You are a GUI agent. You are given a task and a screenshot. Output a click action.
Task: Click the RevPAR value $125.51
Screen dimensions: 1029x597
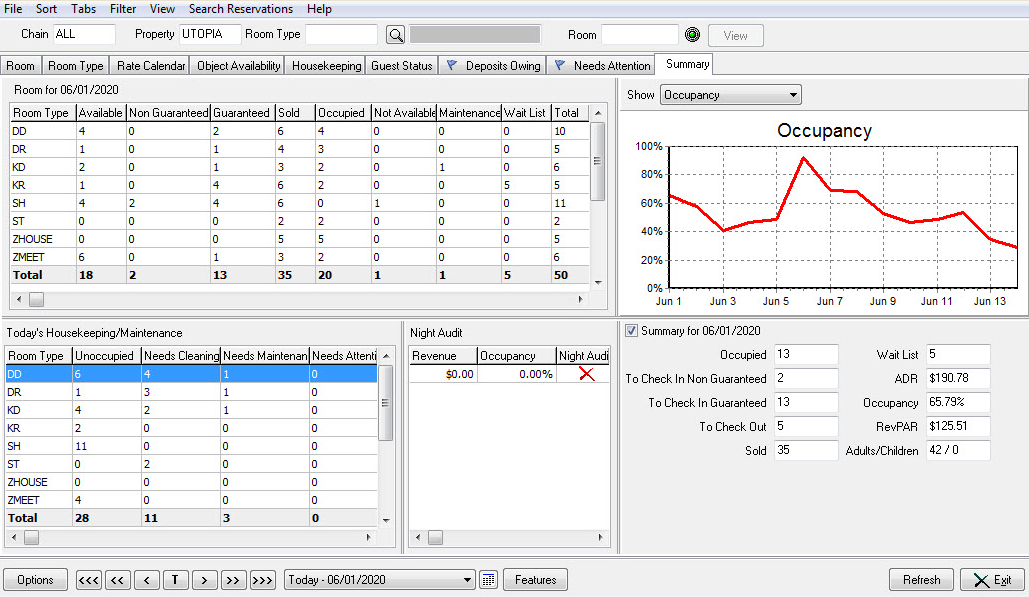958,426
